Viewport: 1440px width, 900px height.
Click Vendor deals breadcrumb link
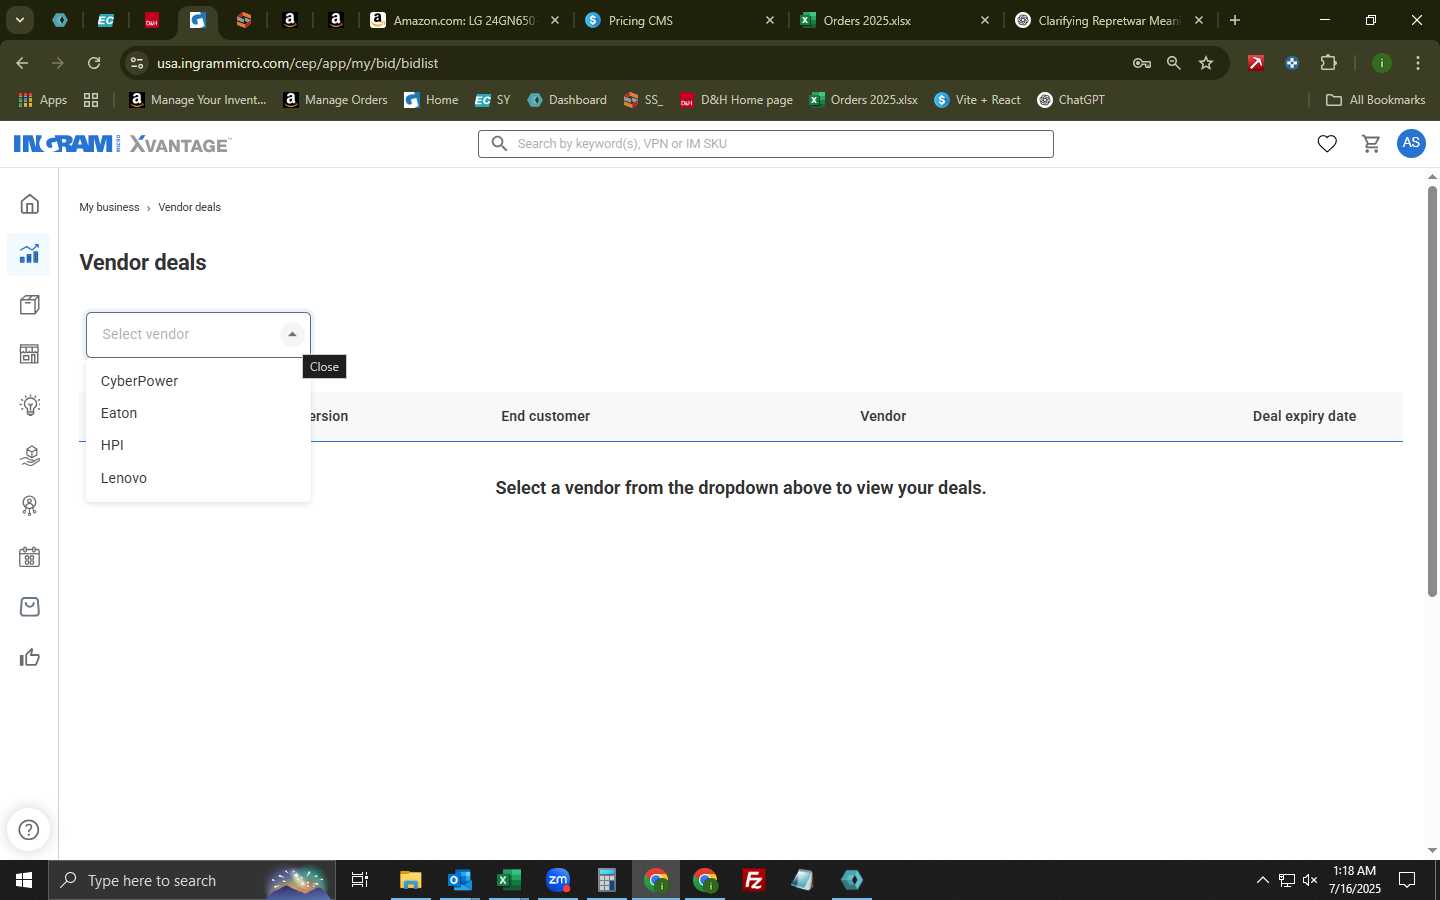coord(189,207)
